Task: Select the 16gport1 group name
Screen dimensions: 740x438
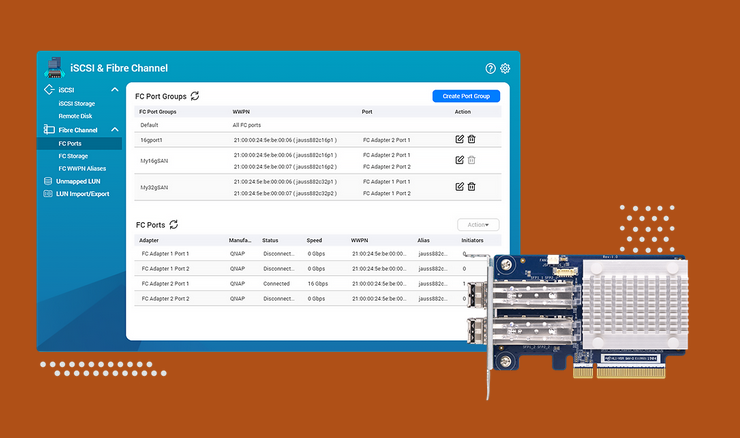Action: [x=151, y=140]
